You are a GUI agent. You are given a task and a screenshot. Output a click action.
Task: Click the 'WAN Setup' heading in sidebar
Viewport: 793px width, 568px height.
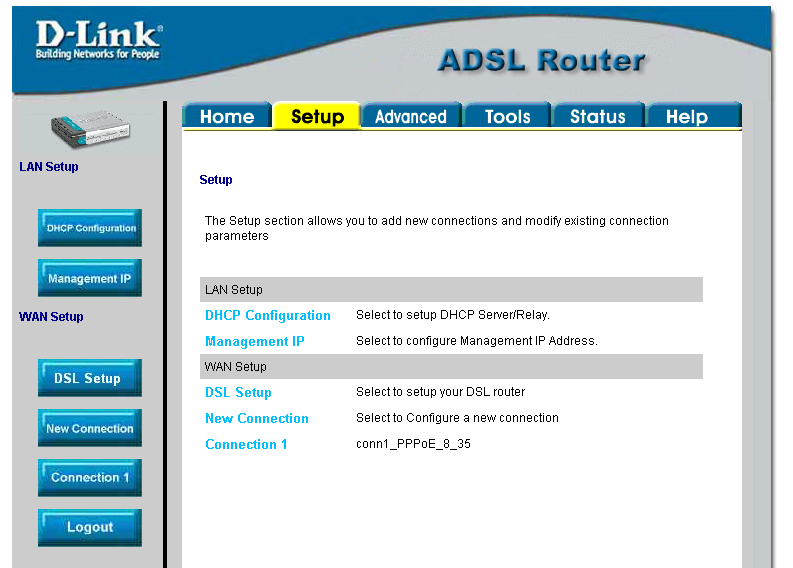[x=51, y=317]
